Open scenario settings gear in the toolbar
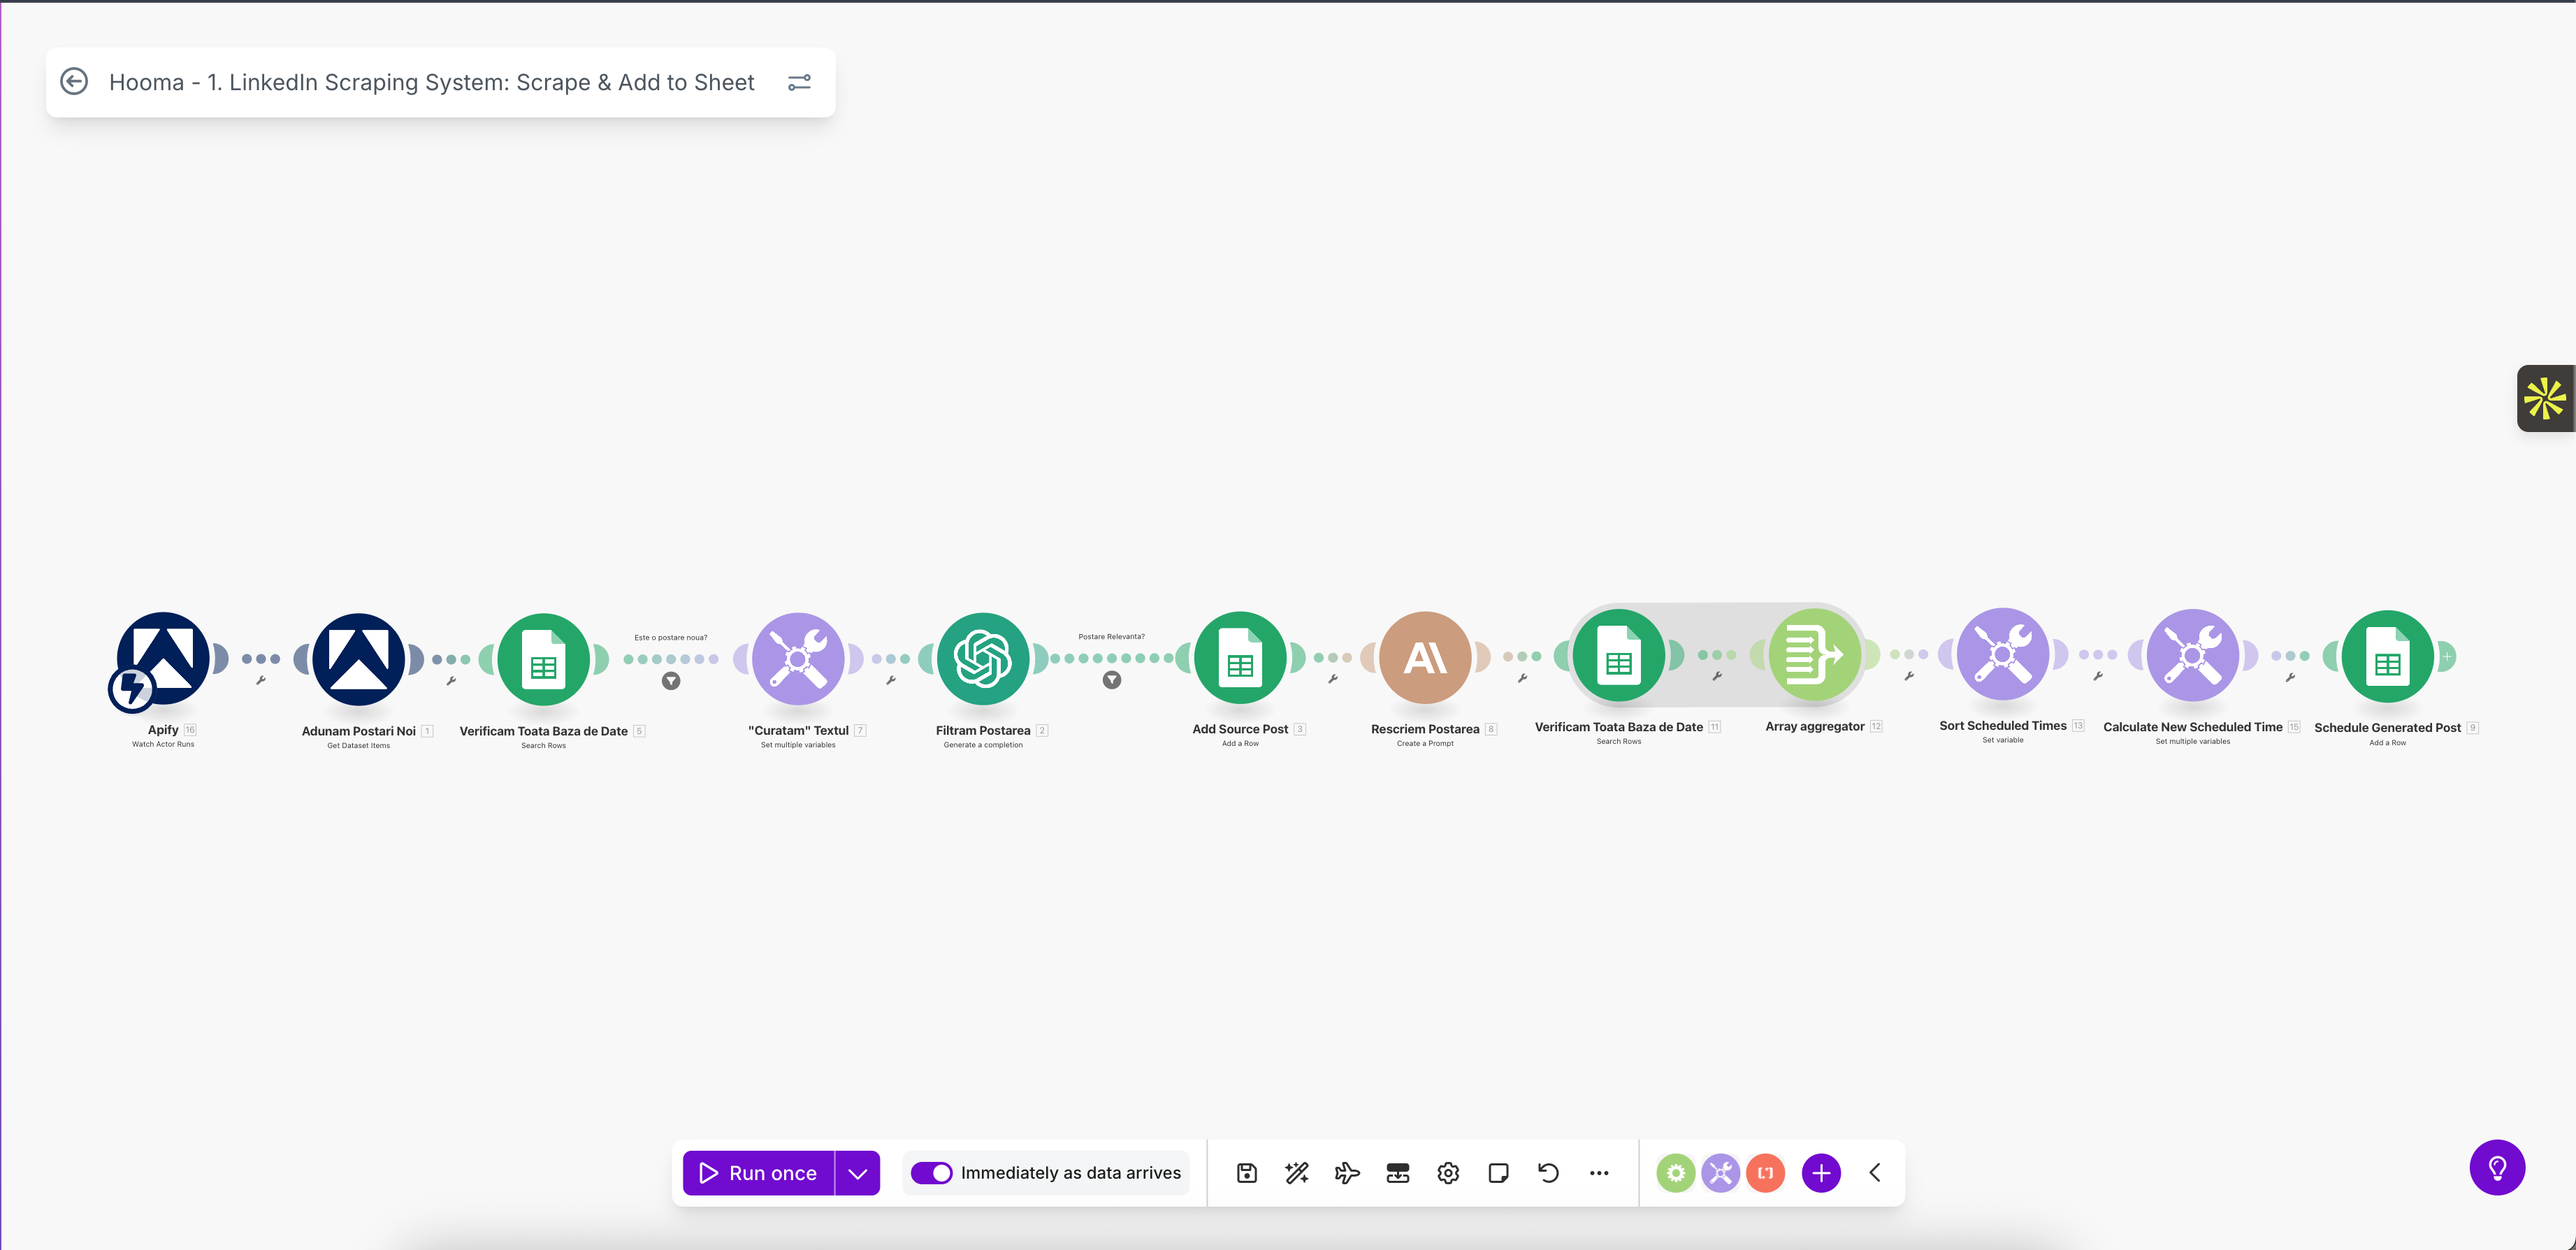The image size is (2576, 1250). 1448,1173
